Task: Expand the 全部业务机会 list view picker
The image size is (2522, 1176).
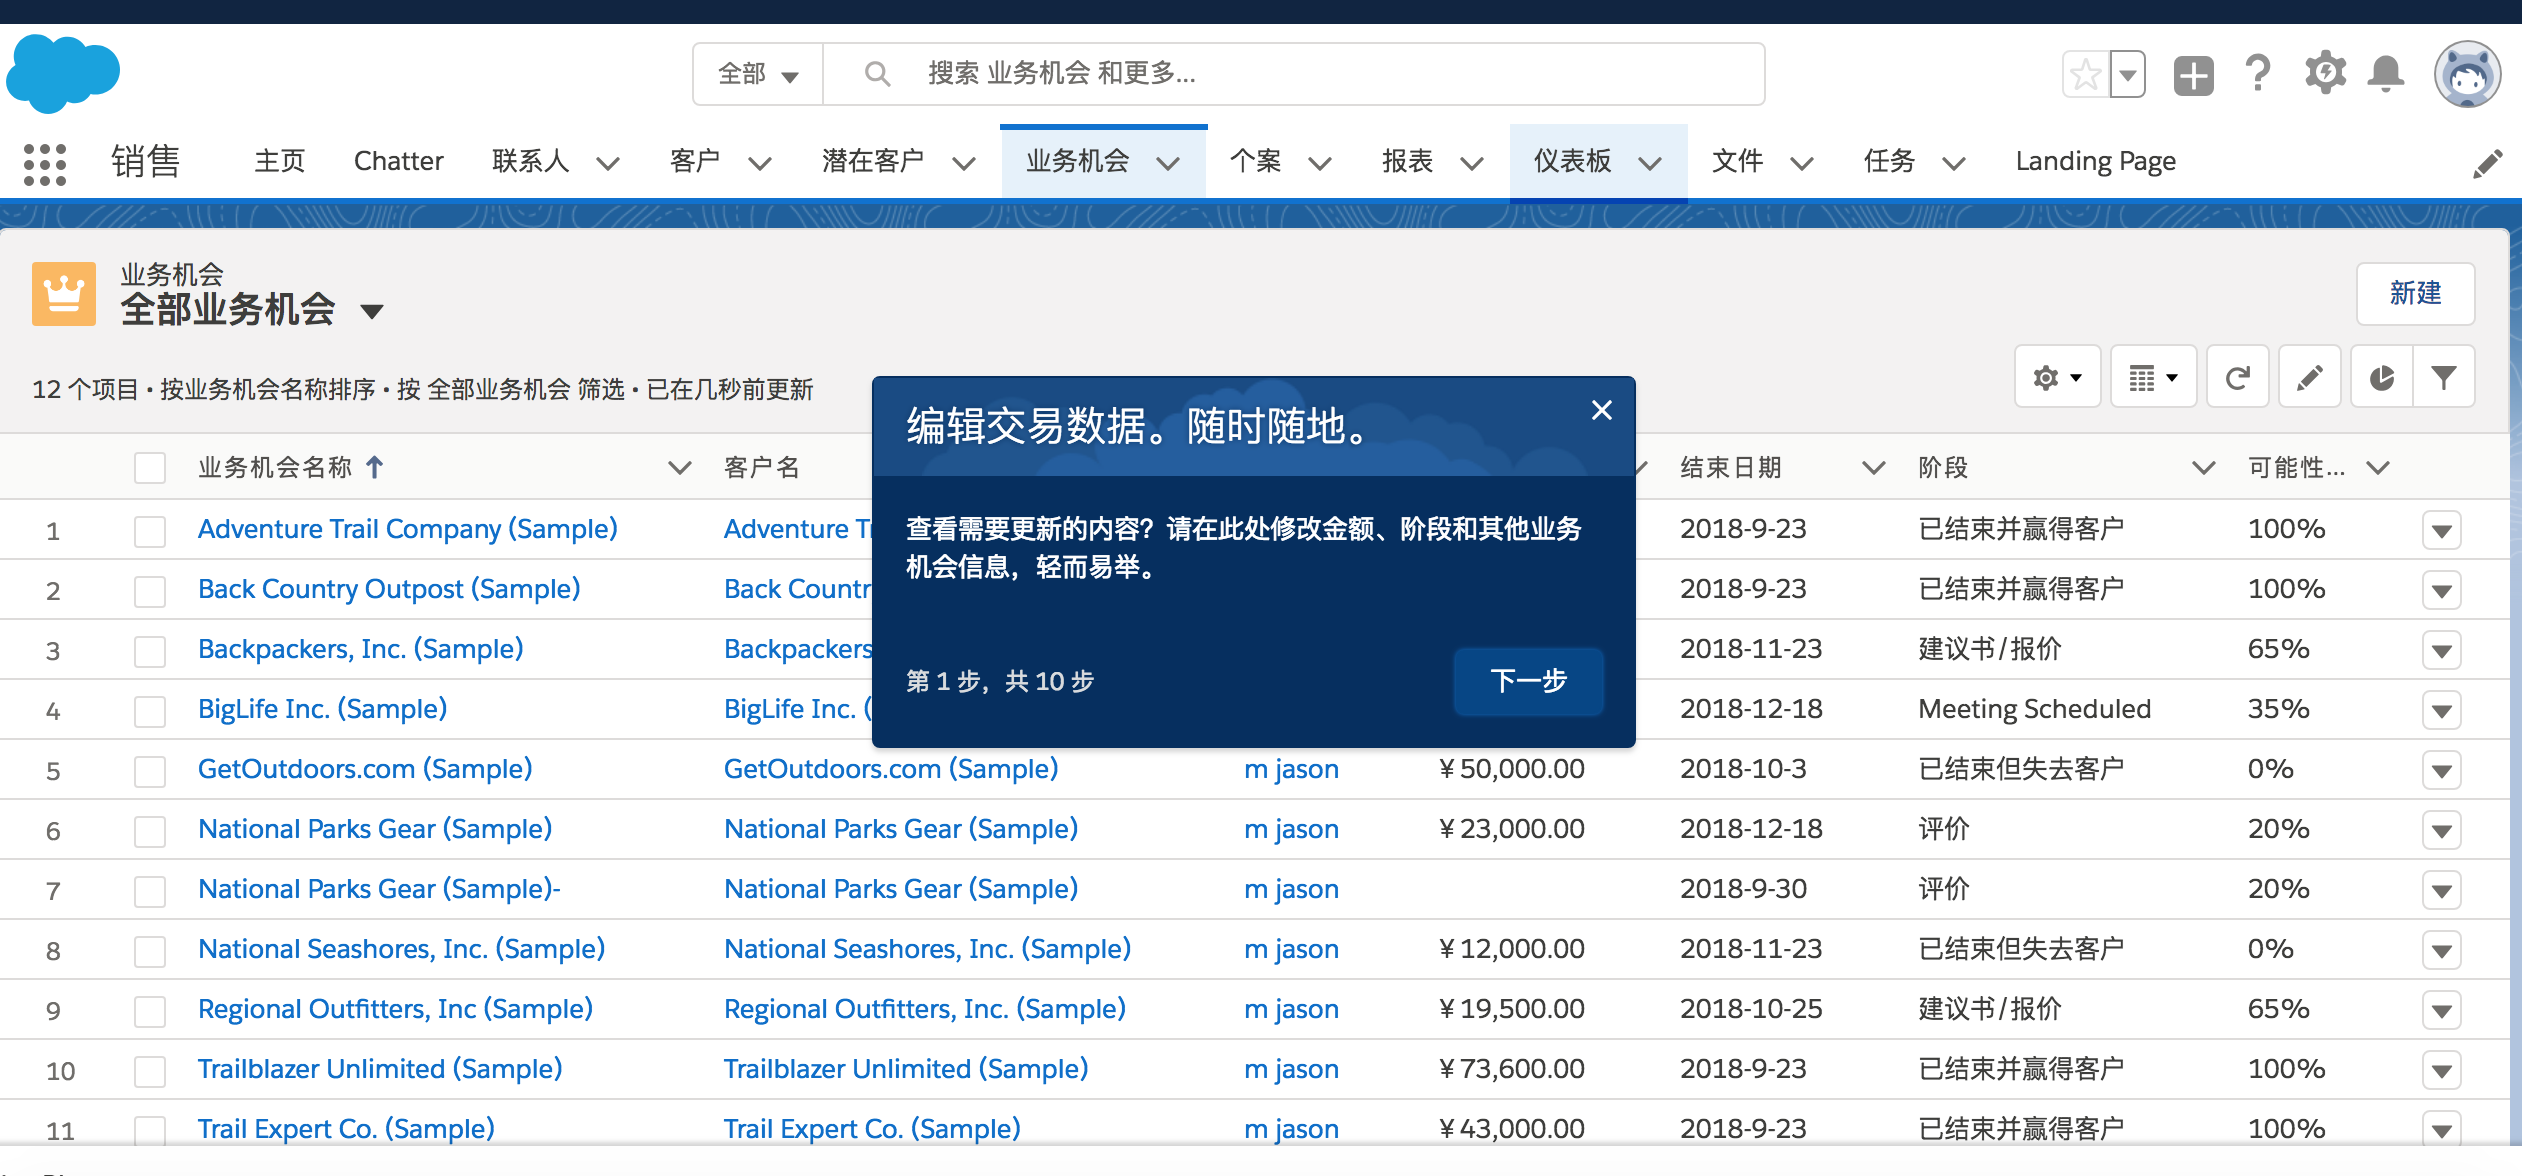Action: [x=372, y=312]
